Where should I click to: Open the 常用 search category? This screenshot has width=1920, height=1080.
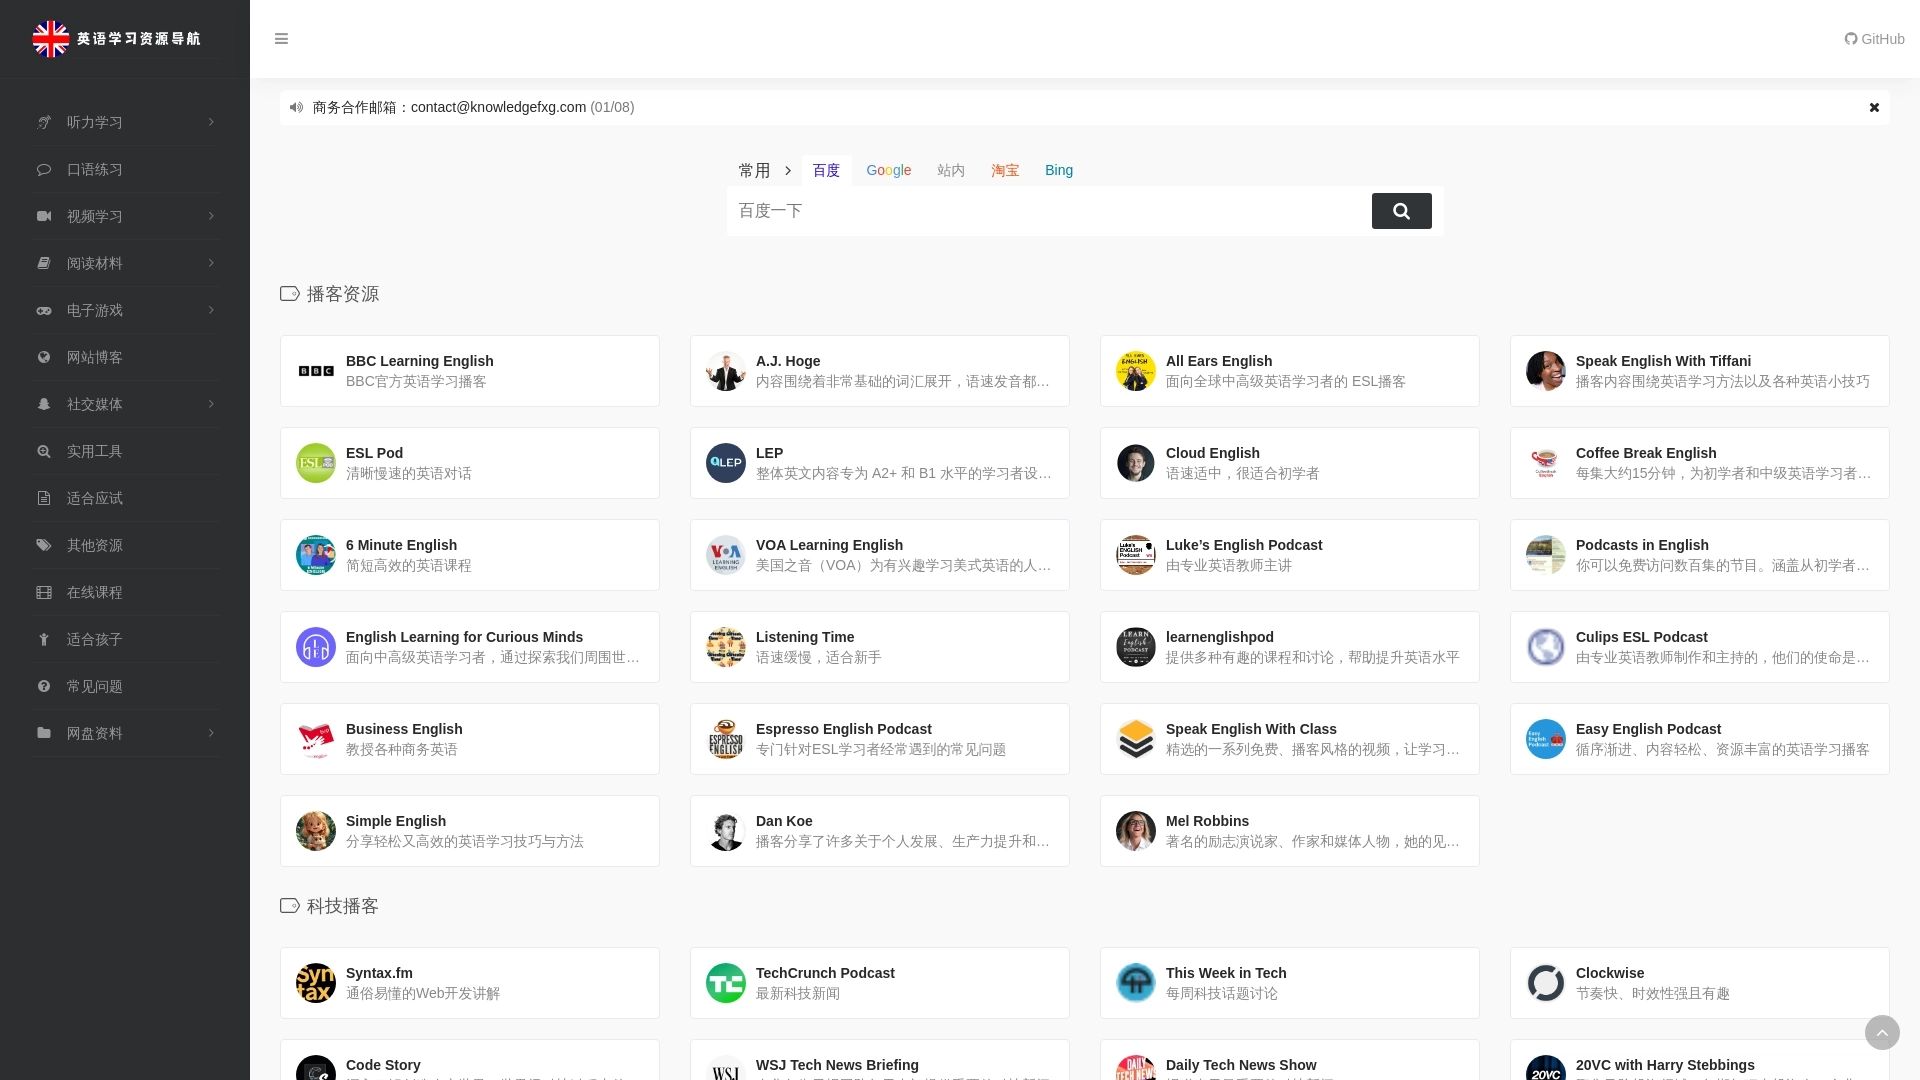tap(754, 170)
